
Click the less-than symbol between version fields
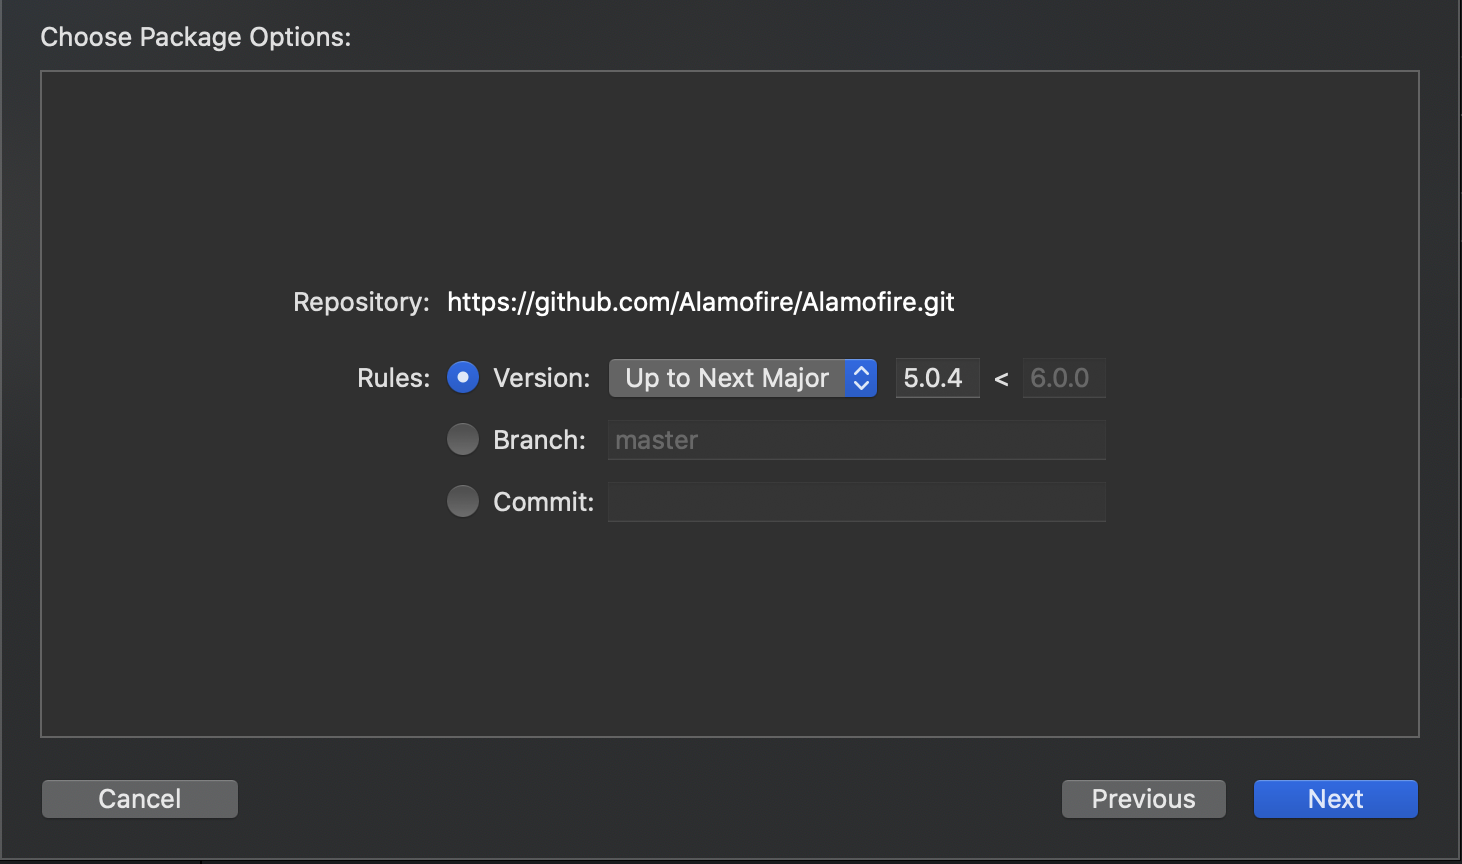[1001, 379]
